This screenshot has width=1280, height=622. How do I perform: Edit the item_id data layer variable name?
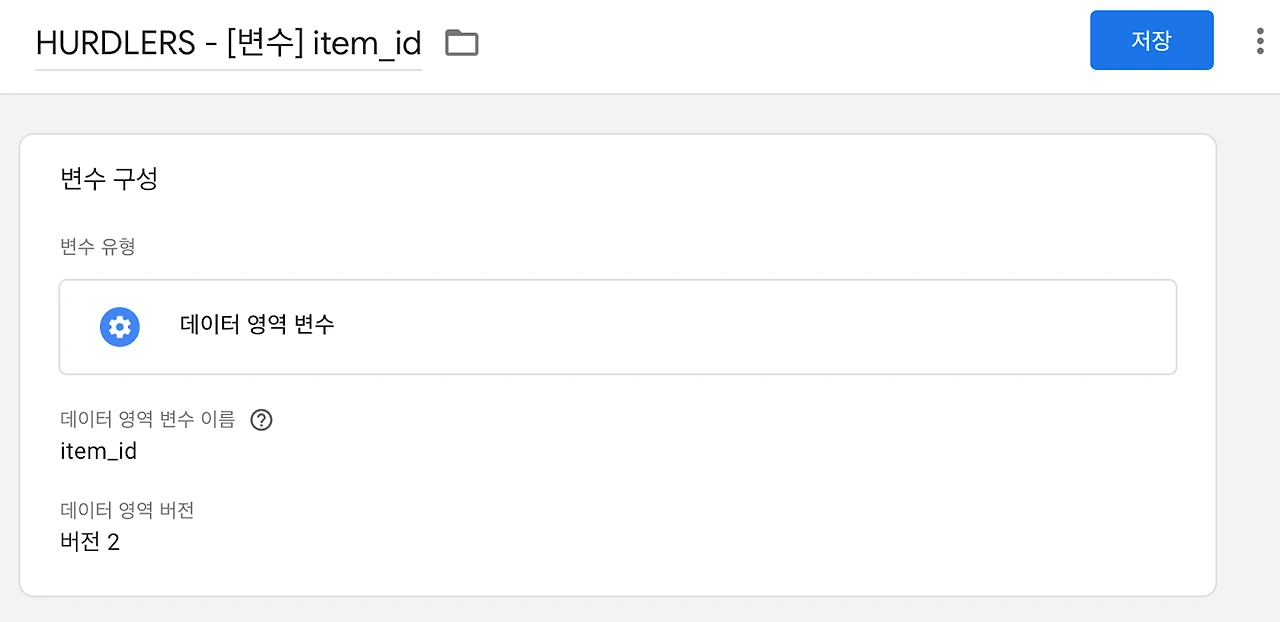[x=98, y=451]
